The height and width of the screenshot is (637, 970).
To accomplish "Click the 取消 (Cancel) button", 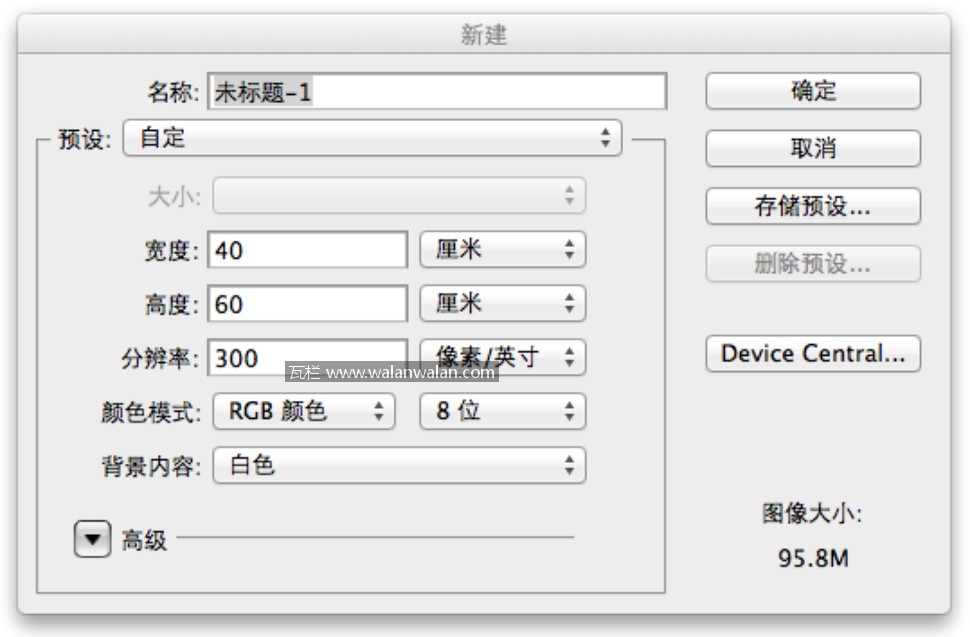I will [812, 149].
